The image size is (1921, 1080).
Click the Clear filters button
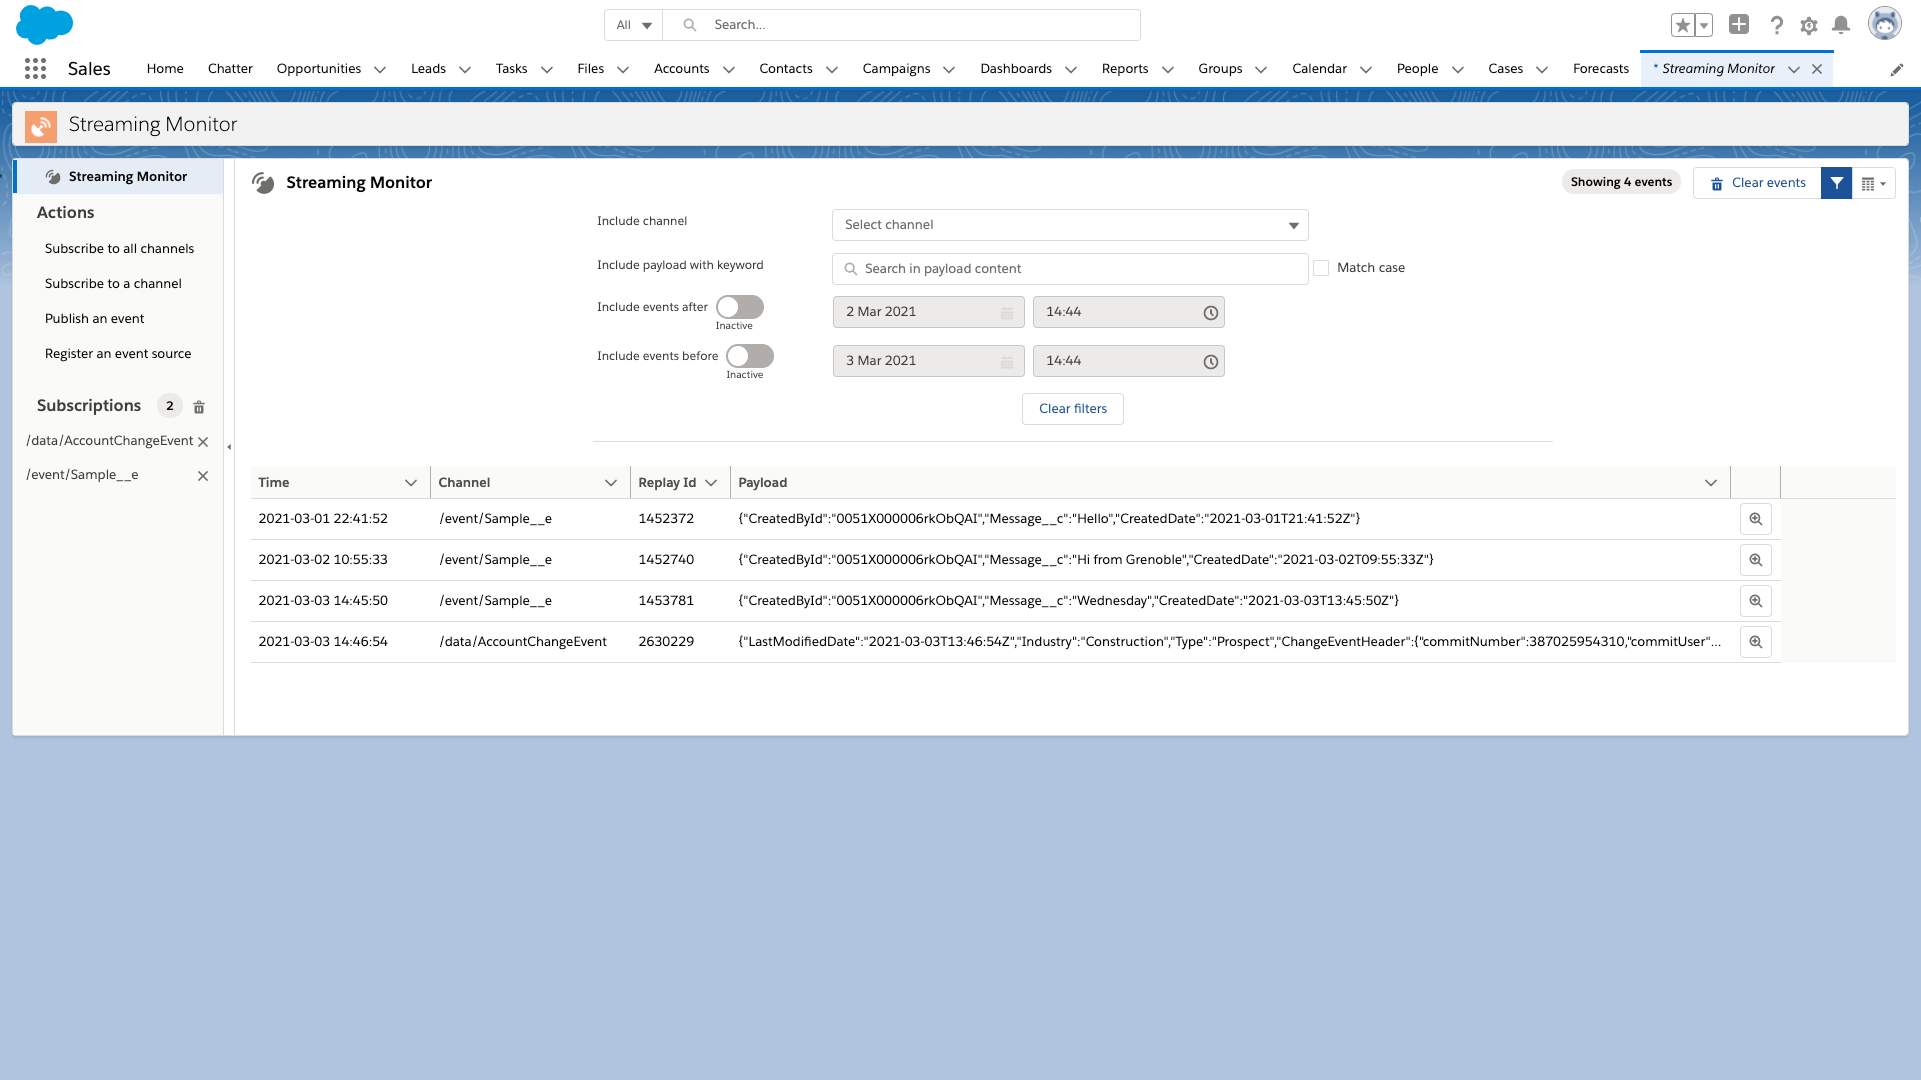1072,409
